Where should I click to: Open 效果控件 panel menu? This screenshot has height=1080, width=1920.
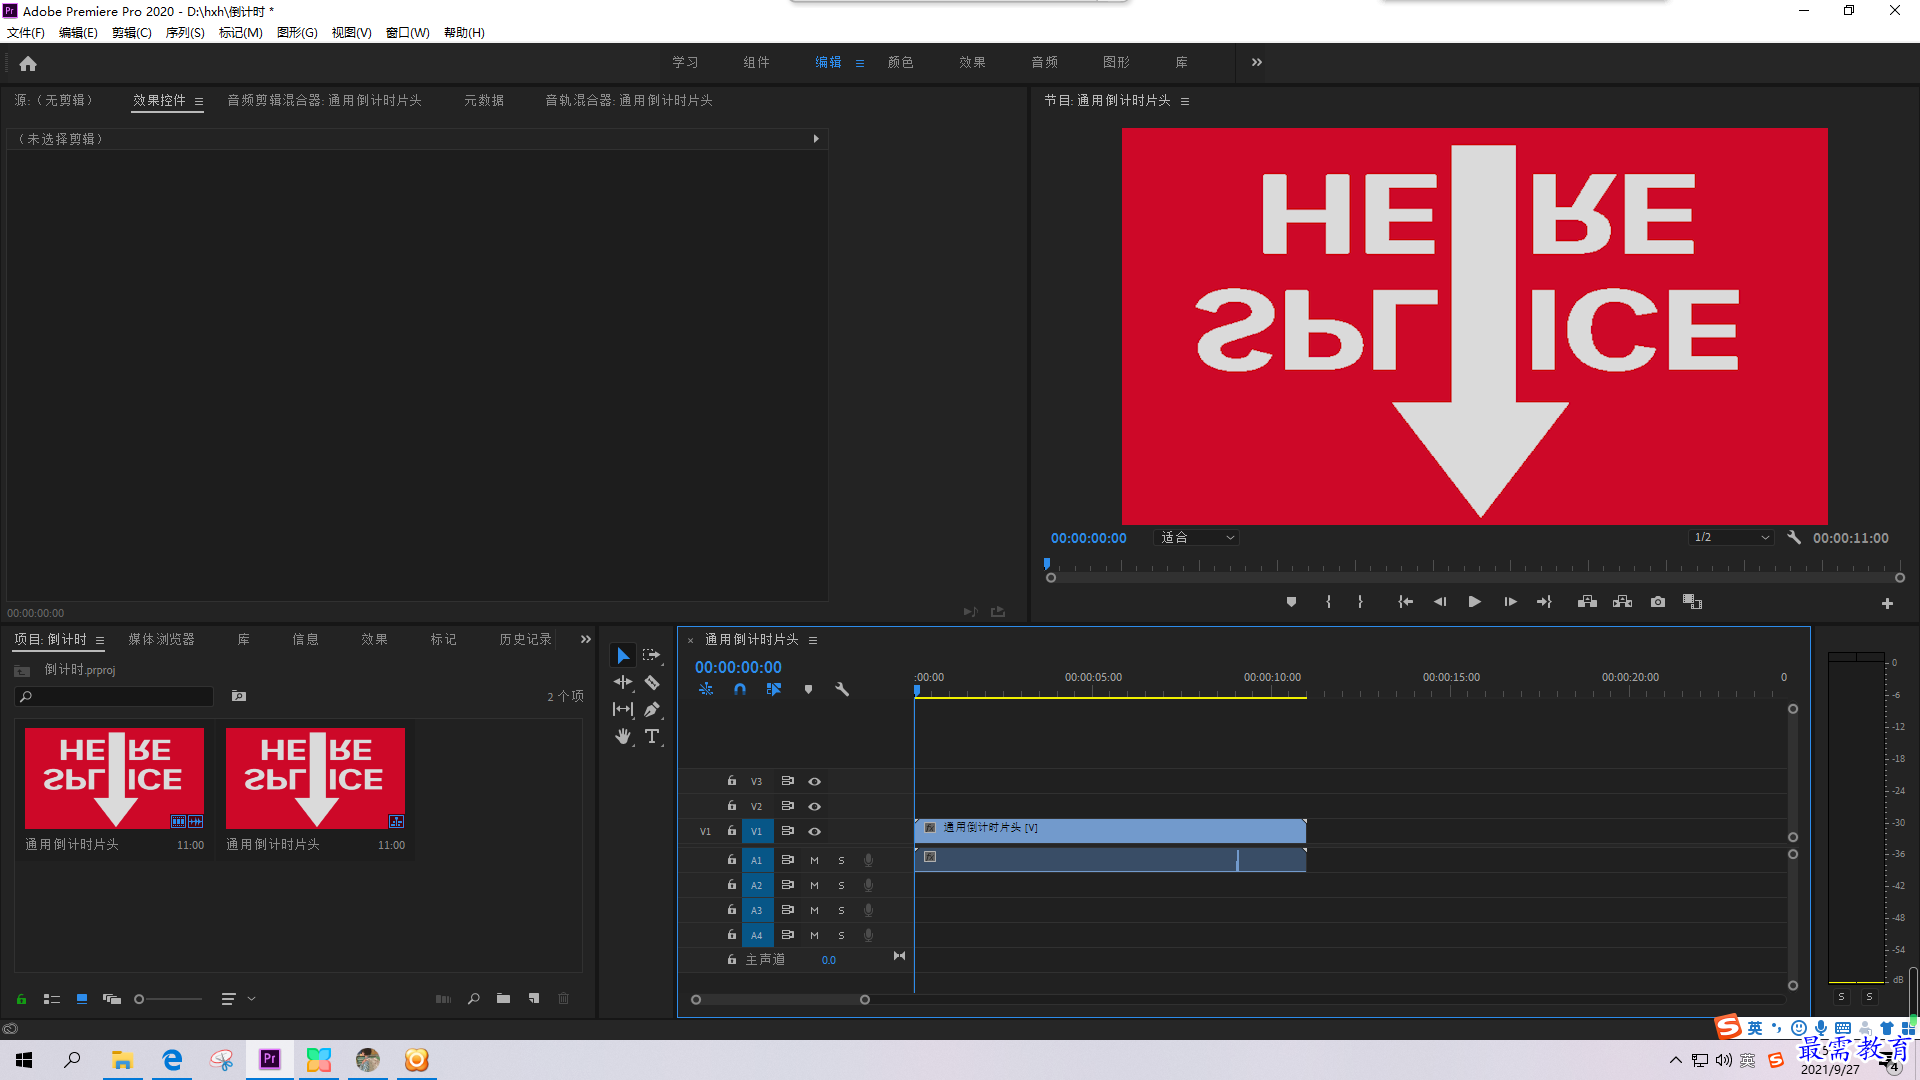[199, 101]
